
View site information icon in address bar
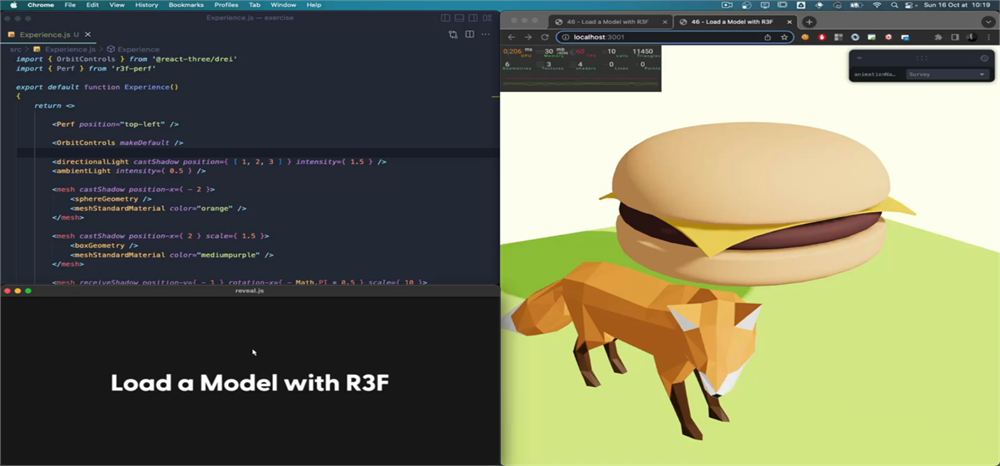coord(566,37)
